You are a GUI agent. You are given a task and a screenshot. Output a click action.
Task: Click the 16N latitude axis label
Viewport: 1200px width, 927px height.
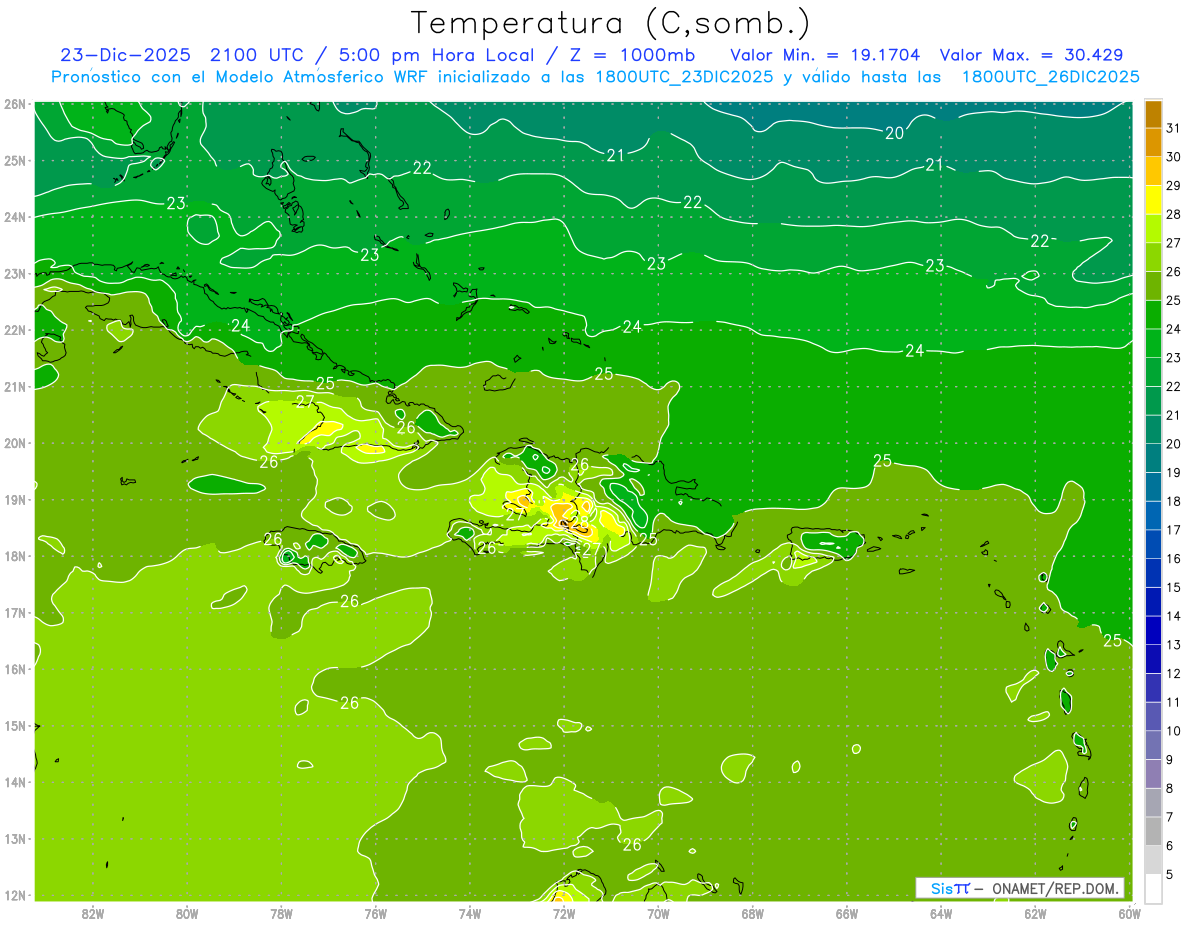click(14, 669)
